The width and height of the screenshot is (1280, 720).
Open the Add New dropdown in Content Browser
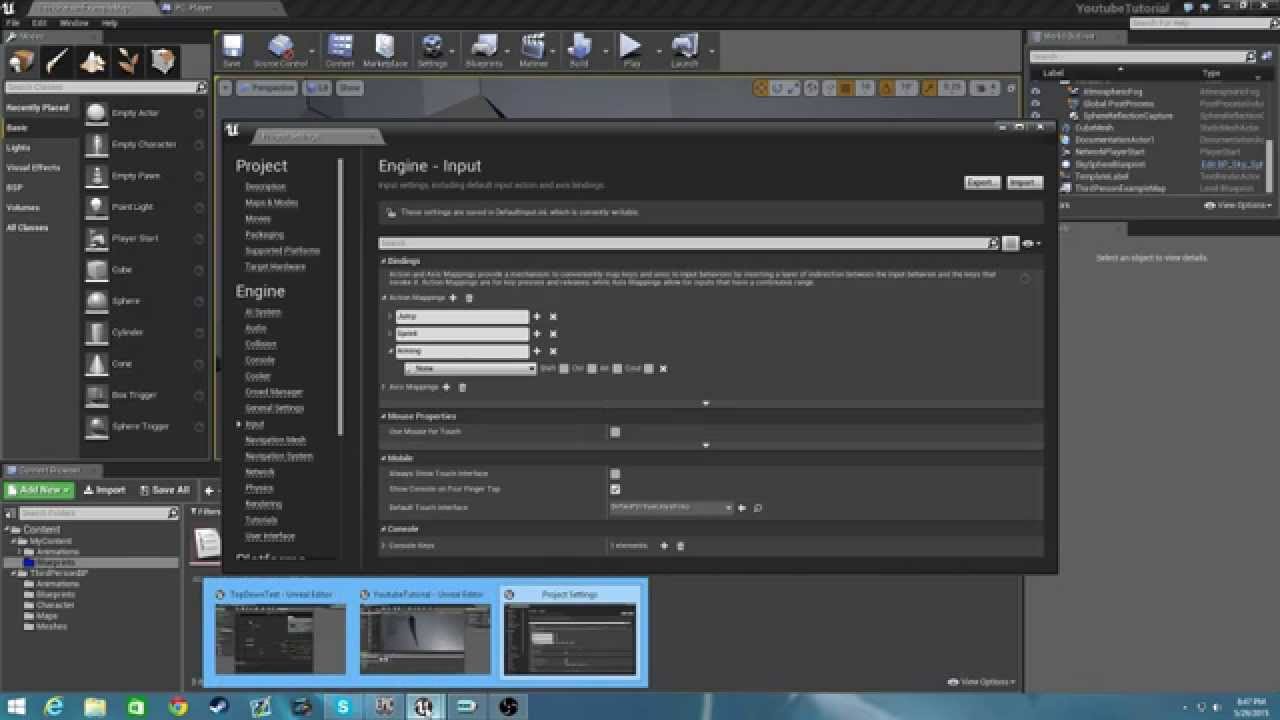point(39,490)
